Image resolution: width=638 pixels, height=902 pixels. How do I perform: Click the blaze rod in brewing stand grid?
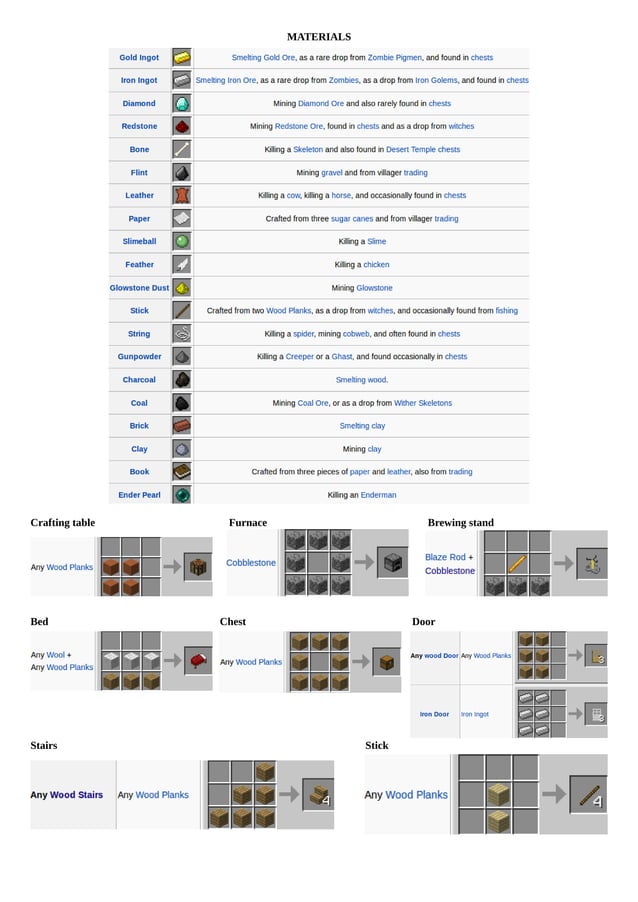[x=517, y=564]
